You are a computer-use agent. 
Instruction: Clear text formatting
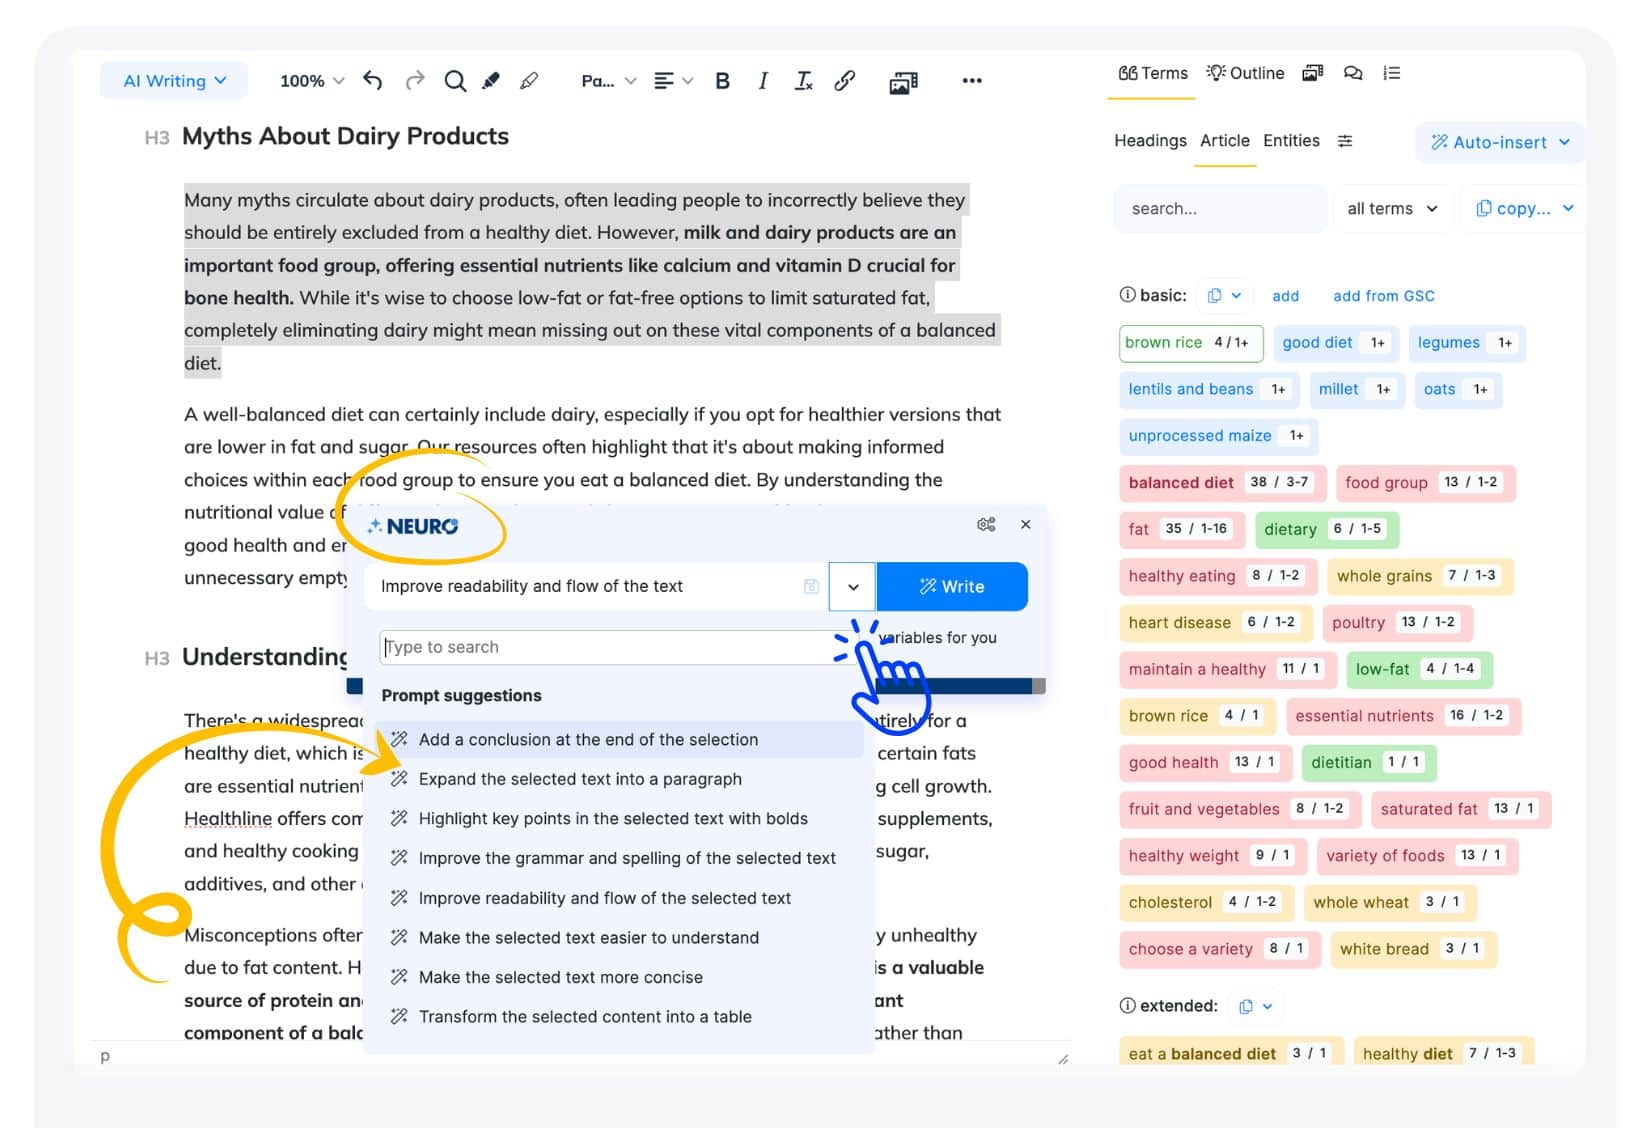point(803,81)
